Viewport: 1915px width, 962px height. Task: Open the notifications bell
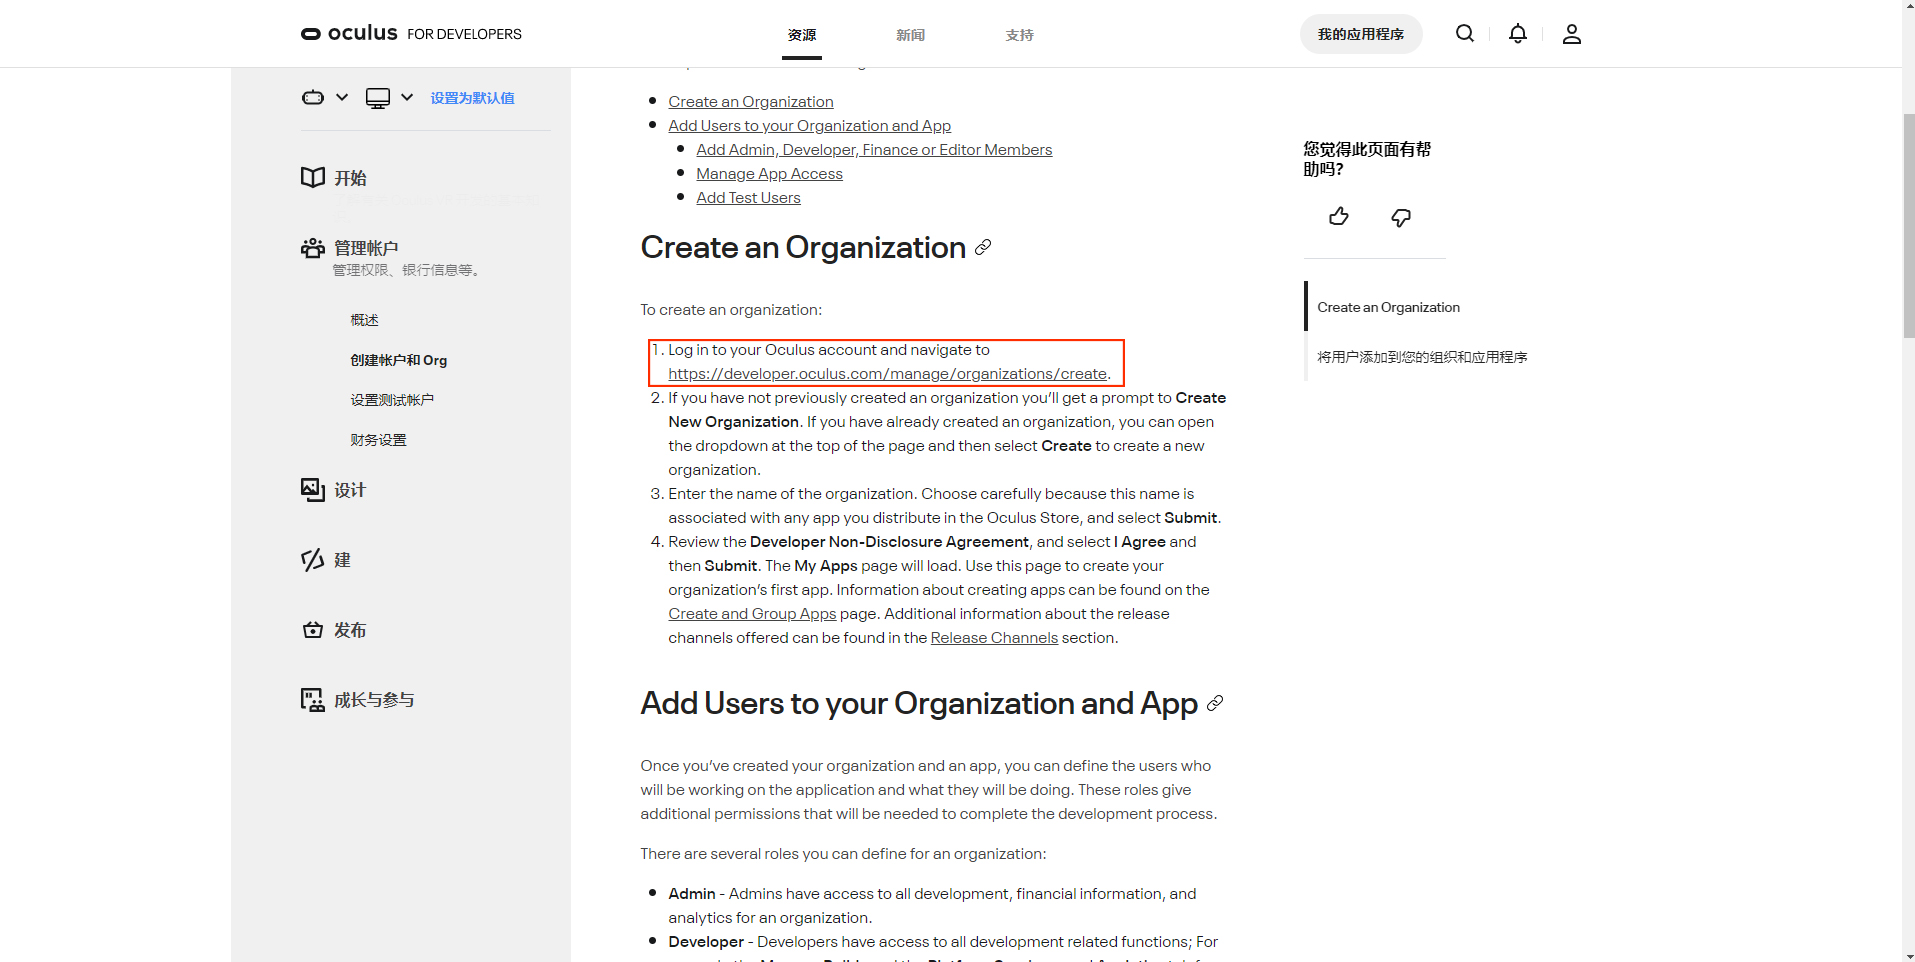pyautogui.click(x=1517, y=34)
